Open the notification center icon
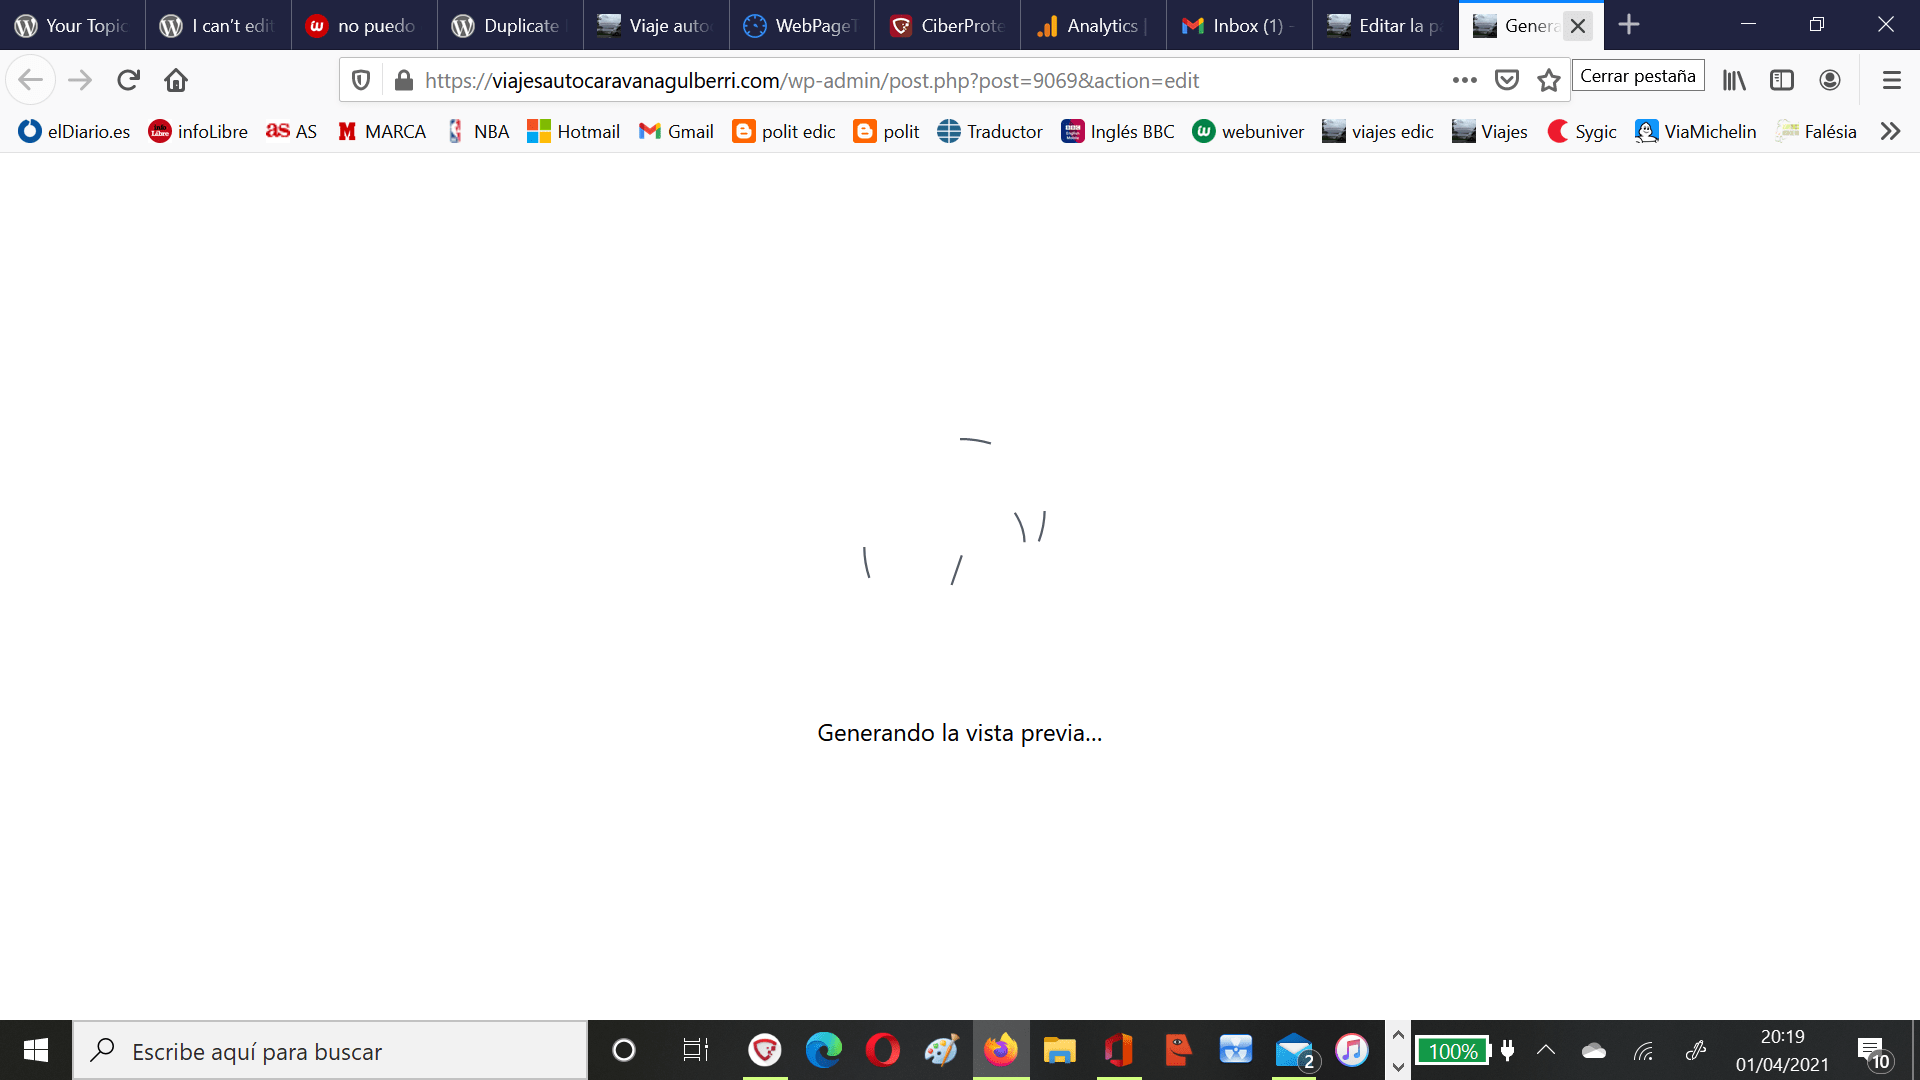The width and height of the screenshot is (1920, 1080). (1874, 1052)
